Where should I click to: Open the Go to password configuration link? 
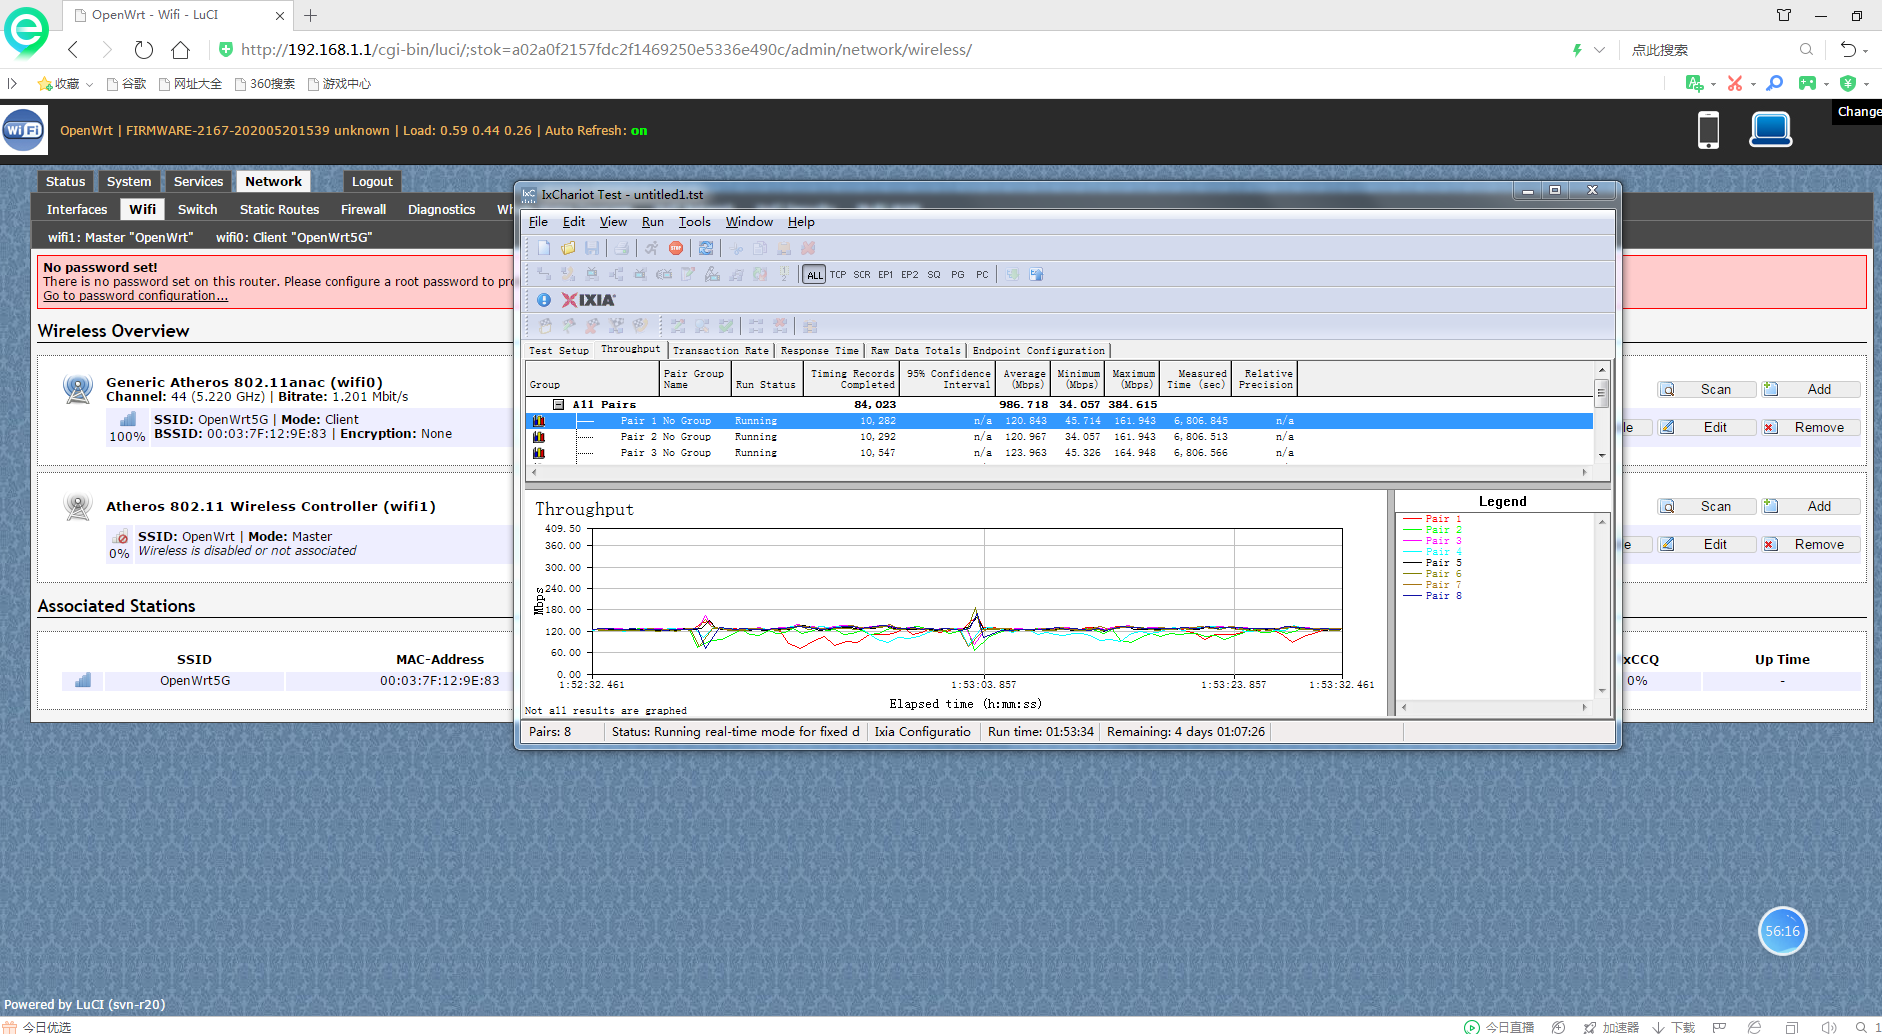[x=135, y=296]
